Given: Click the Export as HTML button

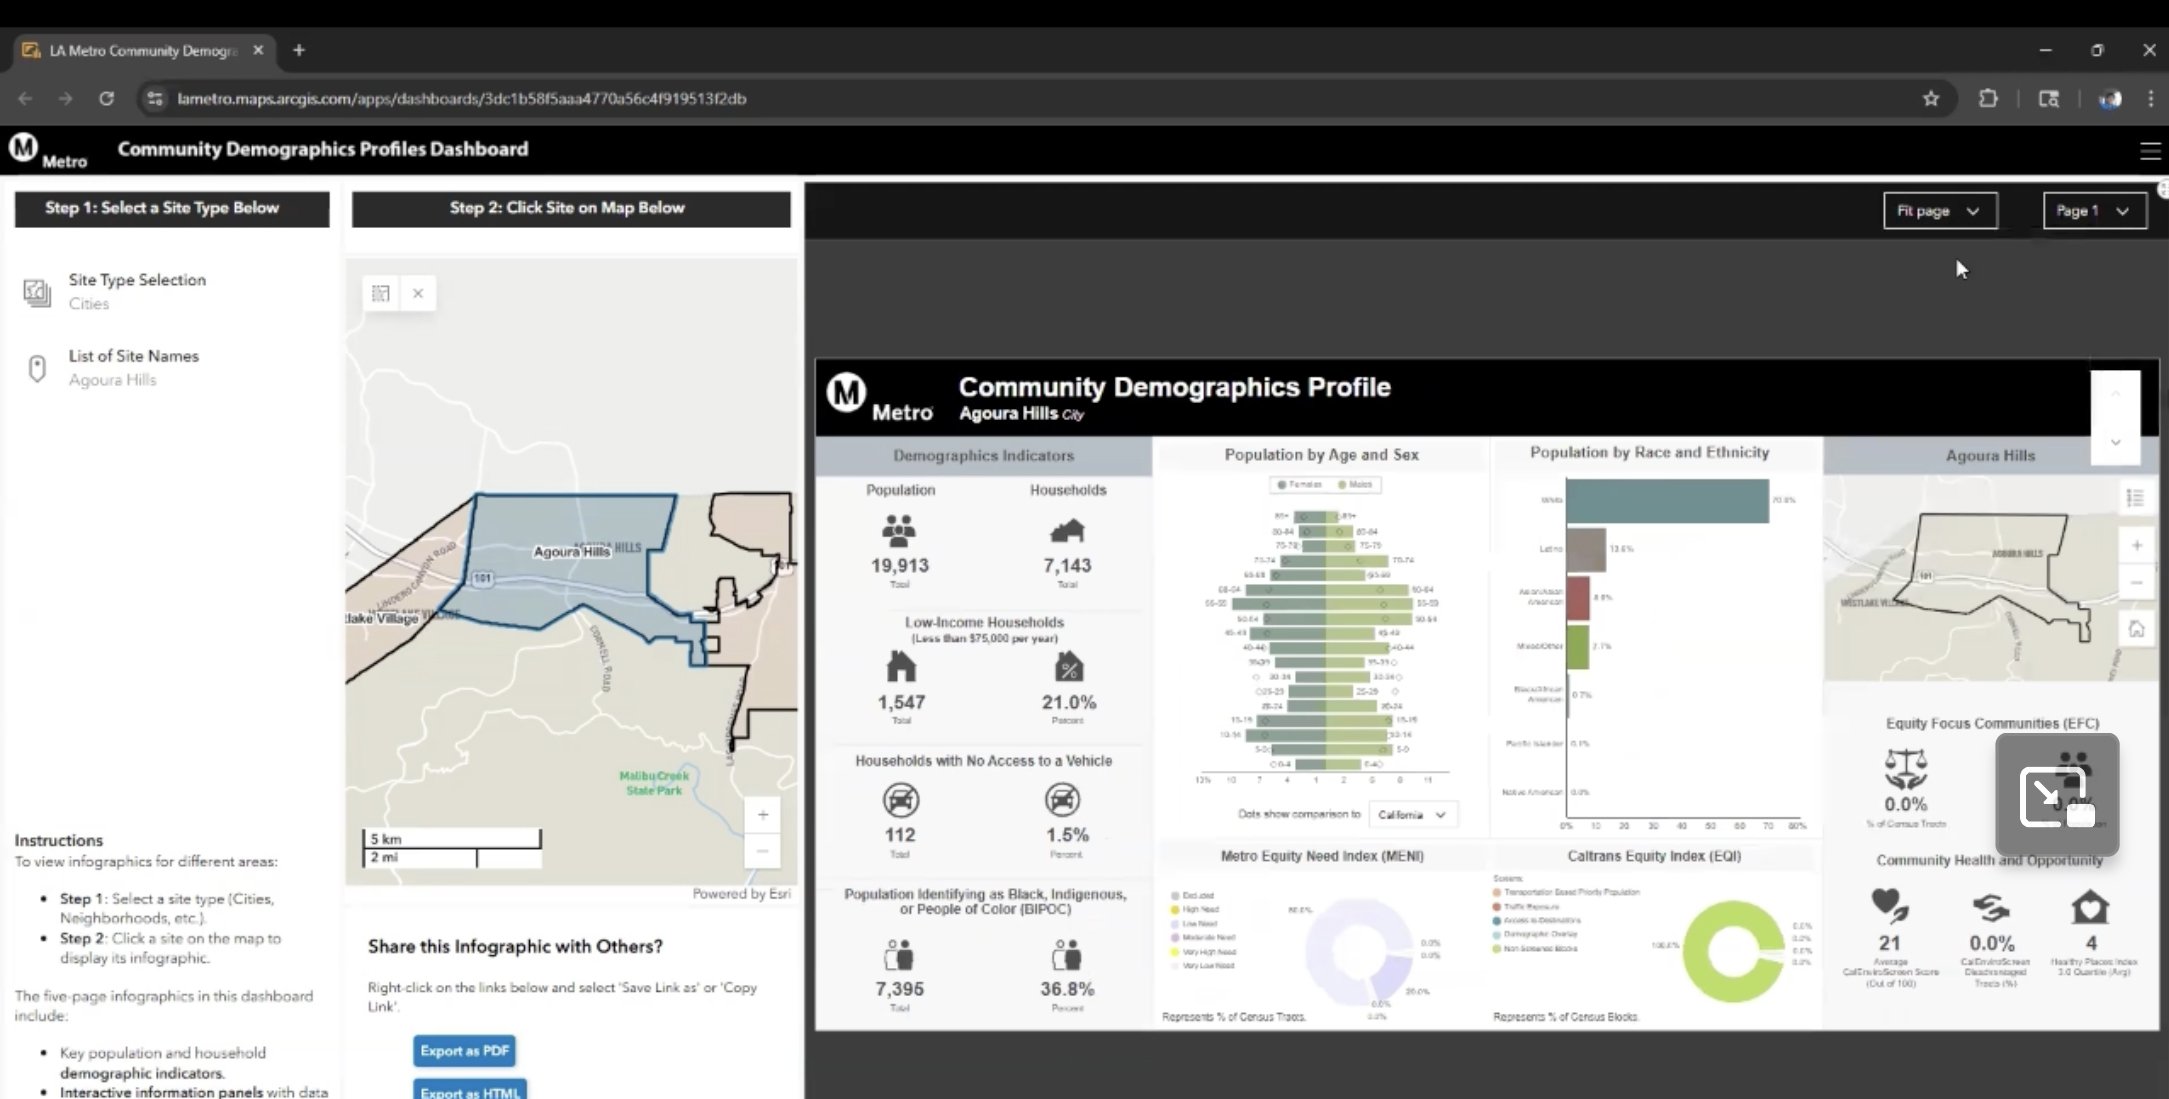Looking at the screenshot, I should pyautogui.click(x=470, y=1090).
